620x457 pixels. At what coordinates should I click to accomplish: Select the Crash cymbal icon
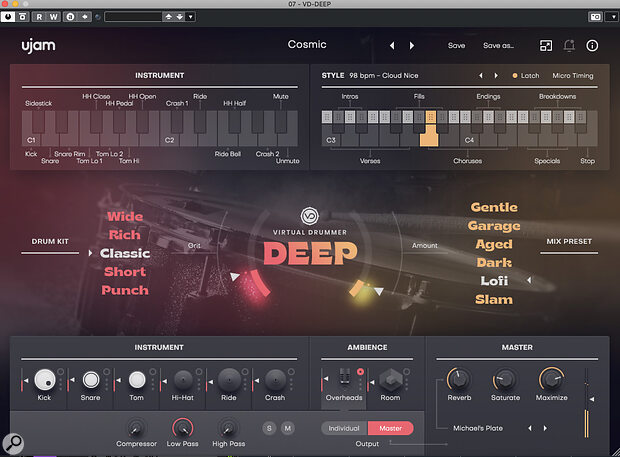point(275,380)
